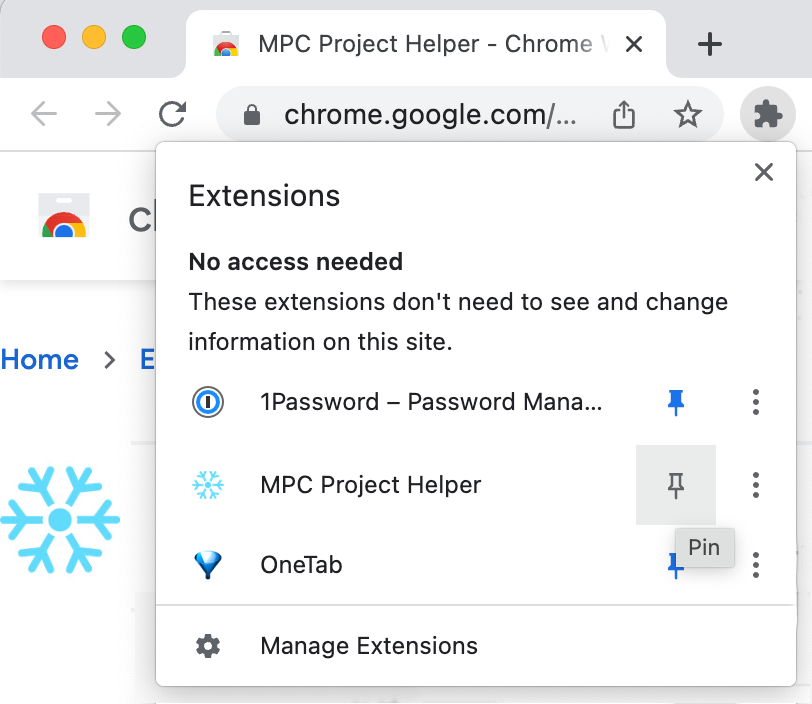
Task: Click the 1Password extension icon
Action: 208,403
